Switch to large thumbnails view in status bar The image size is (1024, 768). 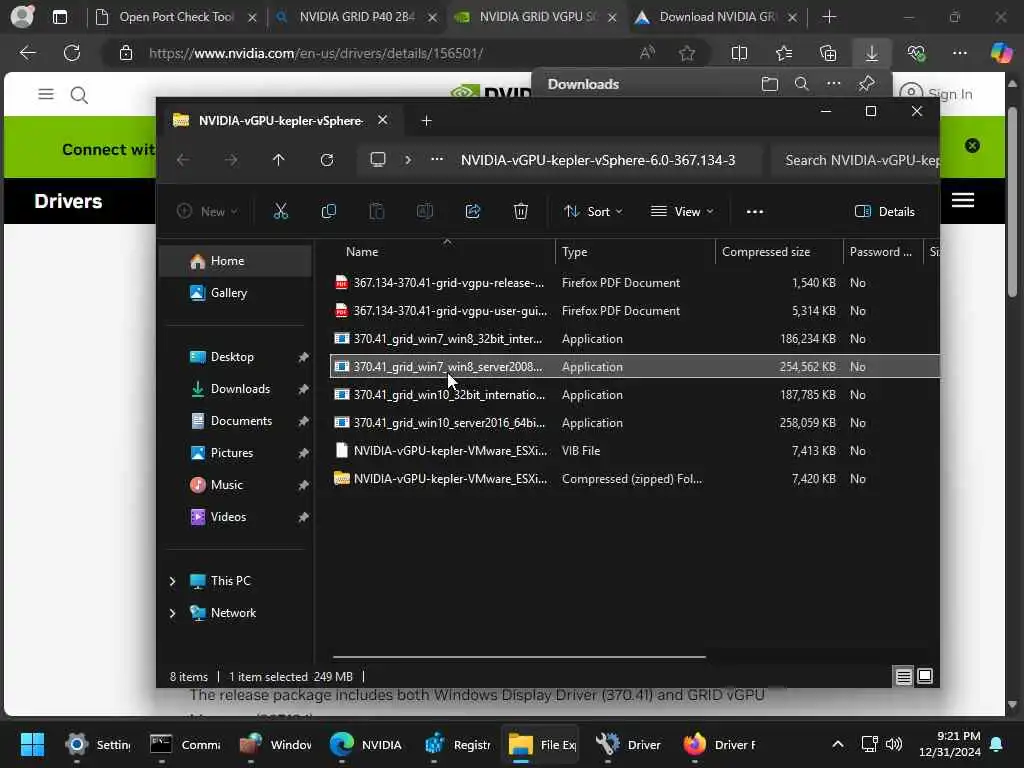[x=925, y=677]
